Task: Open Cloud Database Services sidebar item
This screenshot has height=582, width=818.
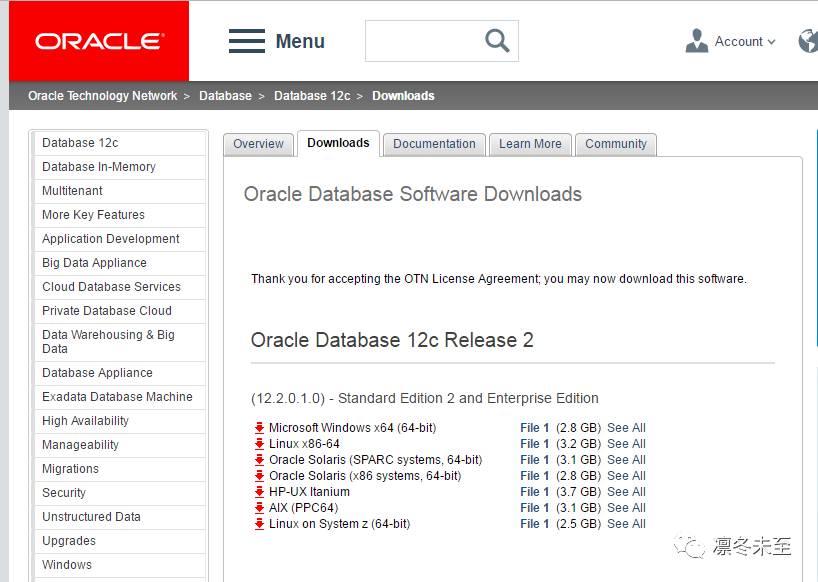Action: [x=120, y=287]
